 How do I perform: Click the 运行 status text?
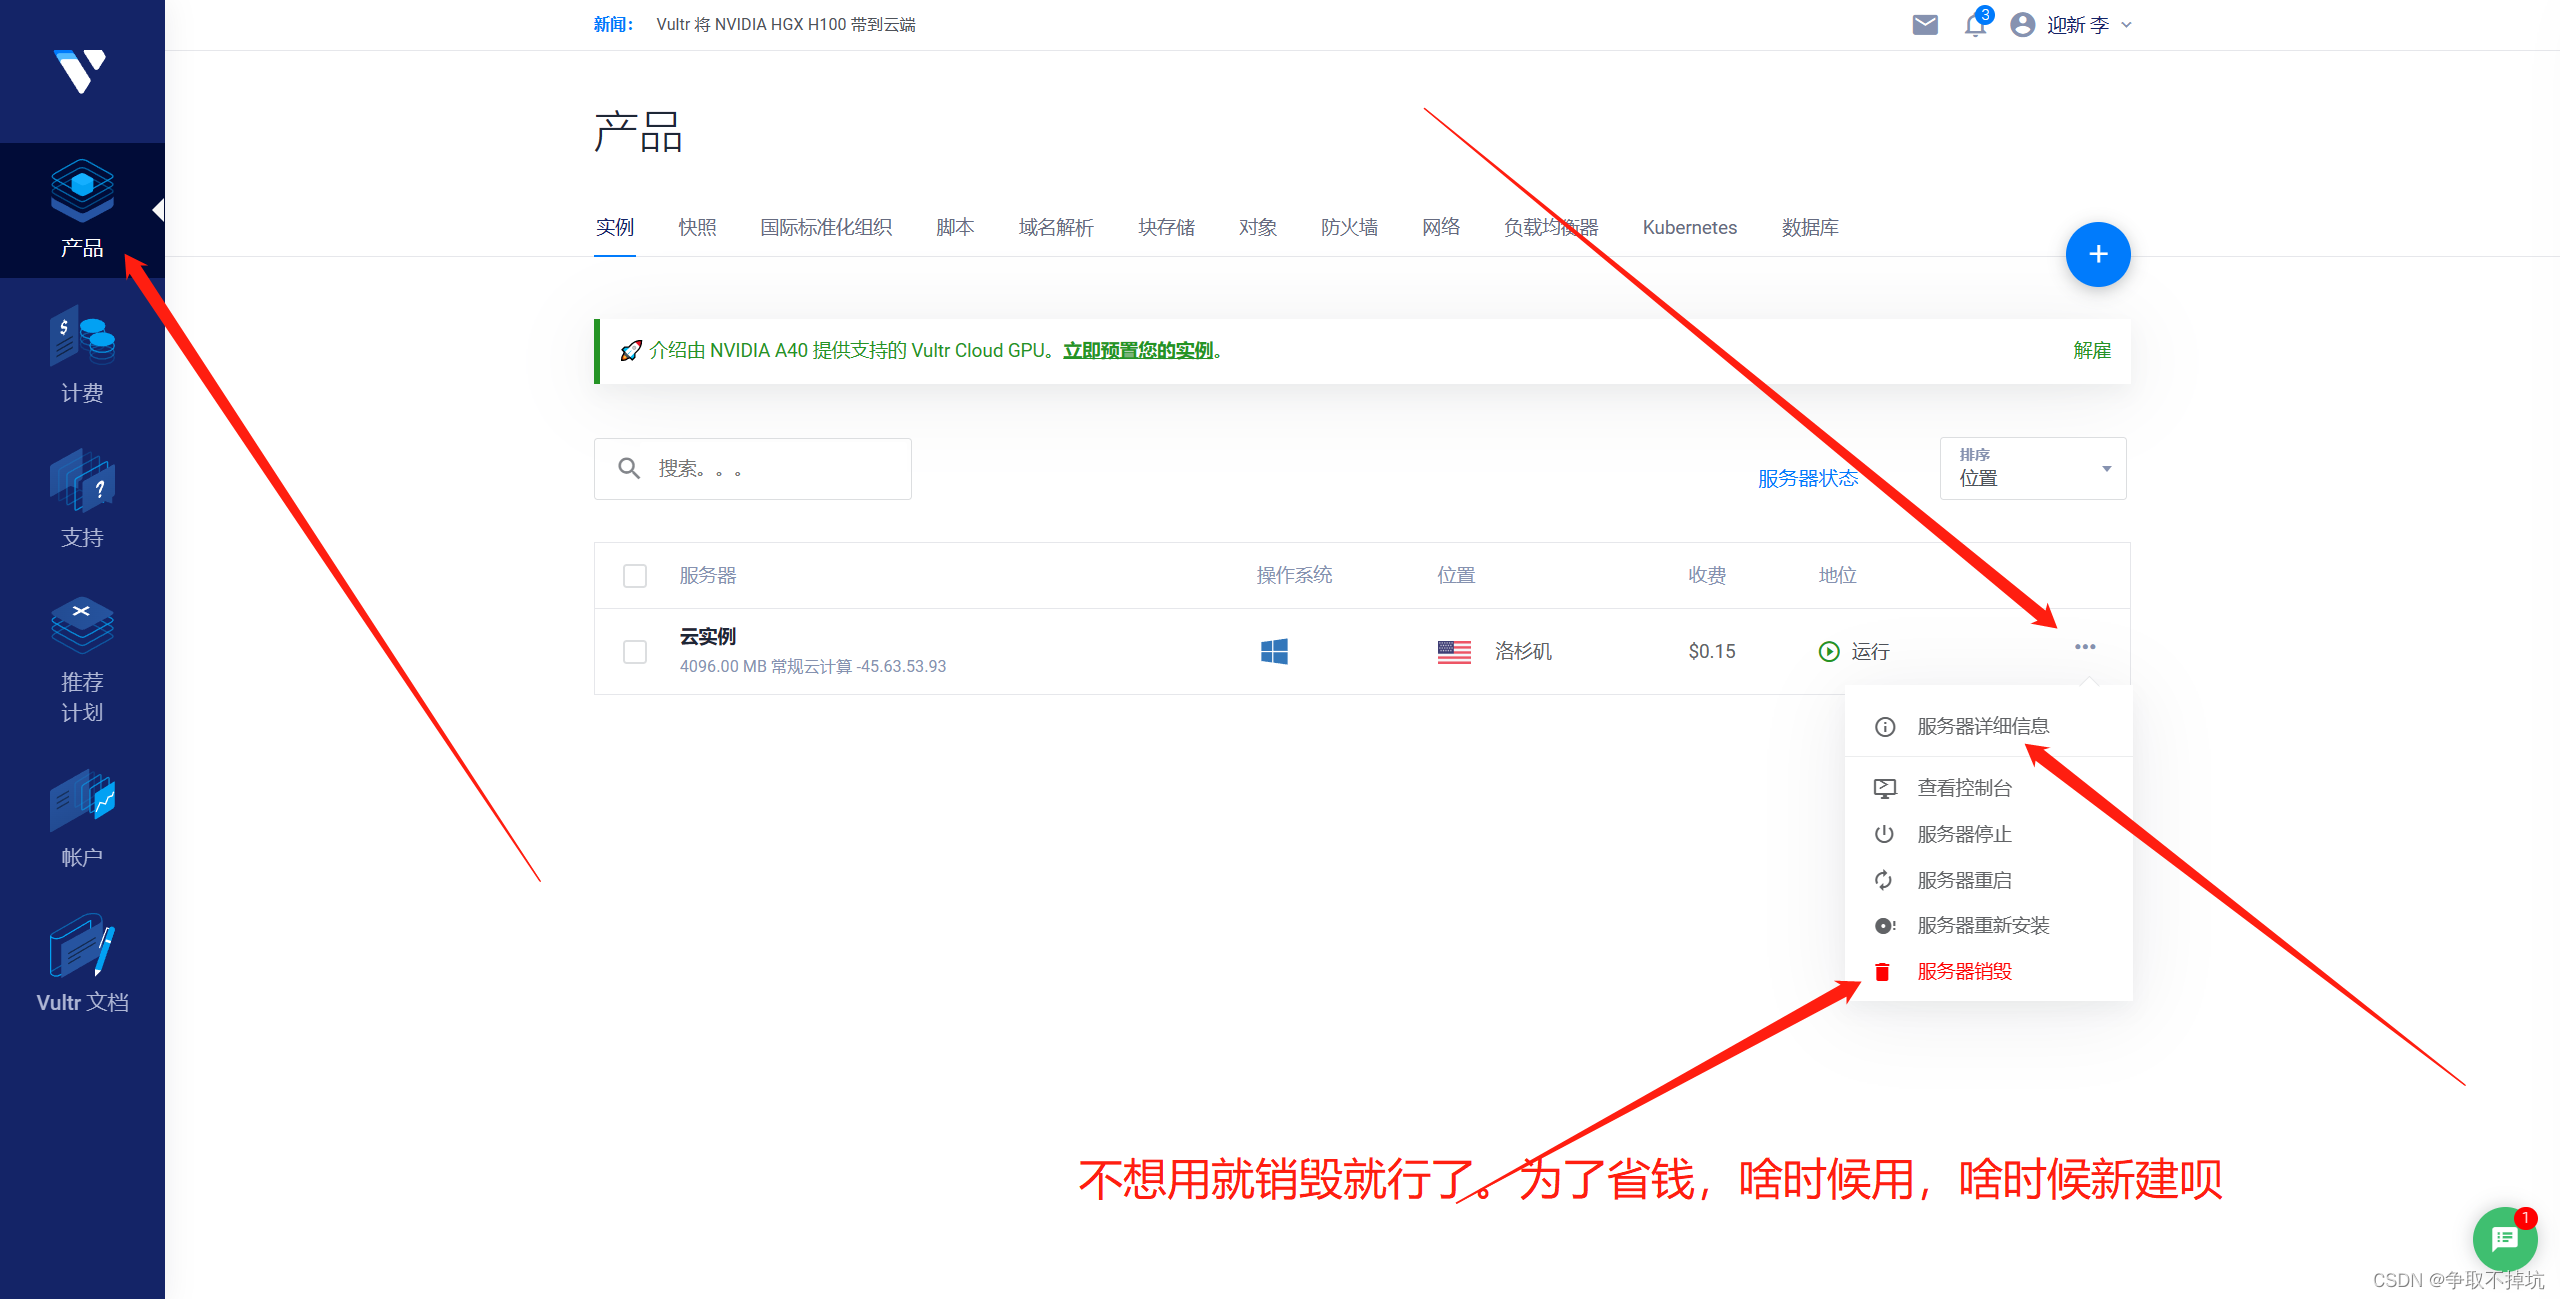[1870, 652]
